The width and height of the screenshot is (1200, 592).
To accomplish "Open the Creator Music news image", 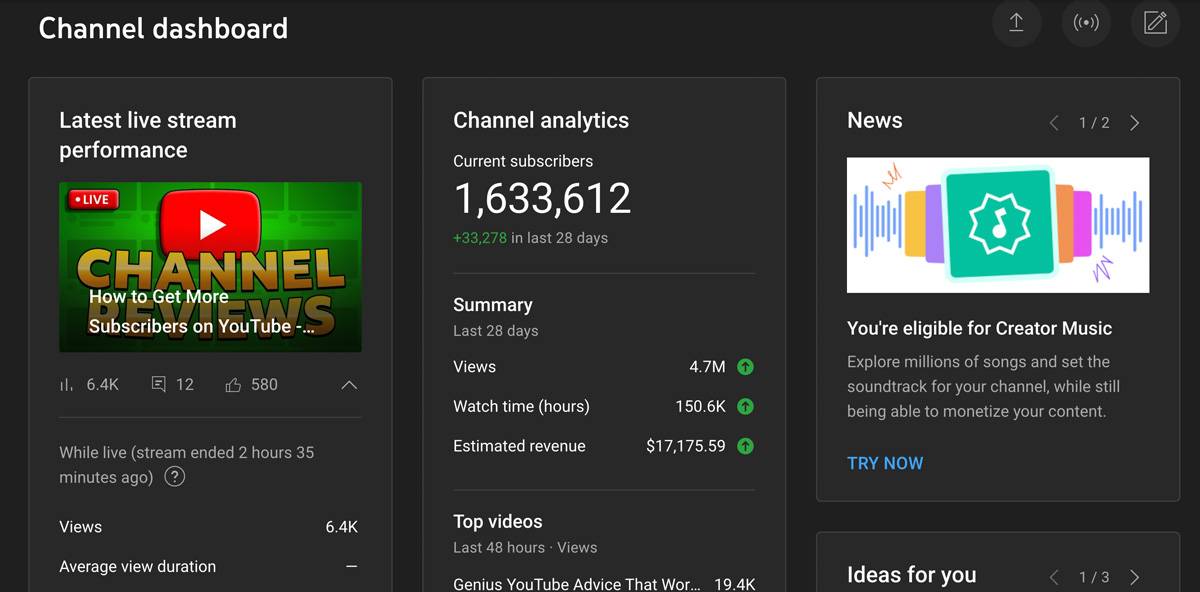I will (998, 225).
